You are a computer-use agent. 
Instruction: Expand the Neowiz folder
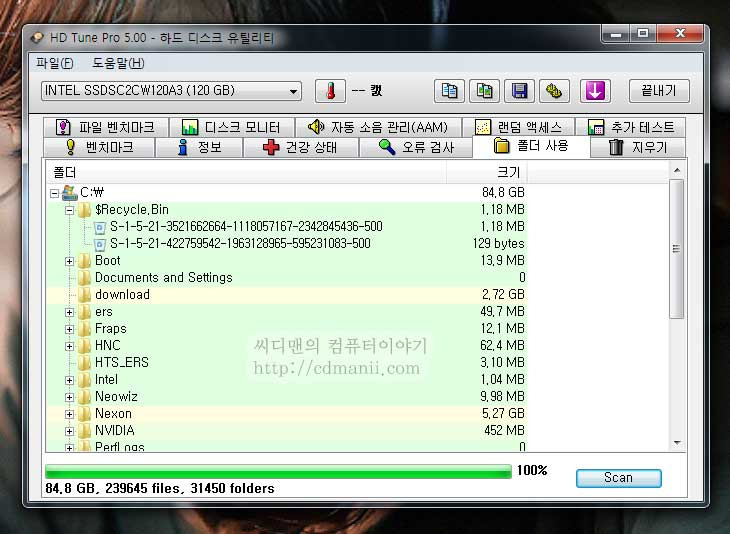[x=69, y=398]
